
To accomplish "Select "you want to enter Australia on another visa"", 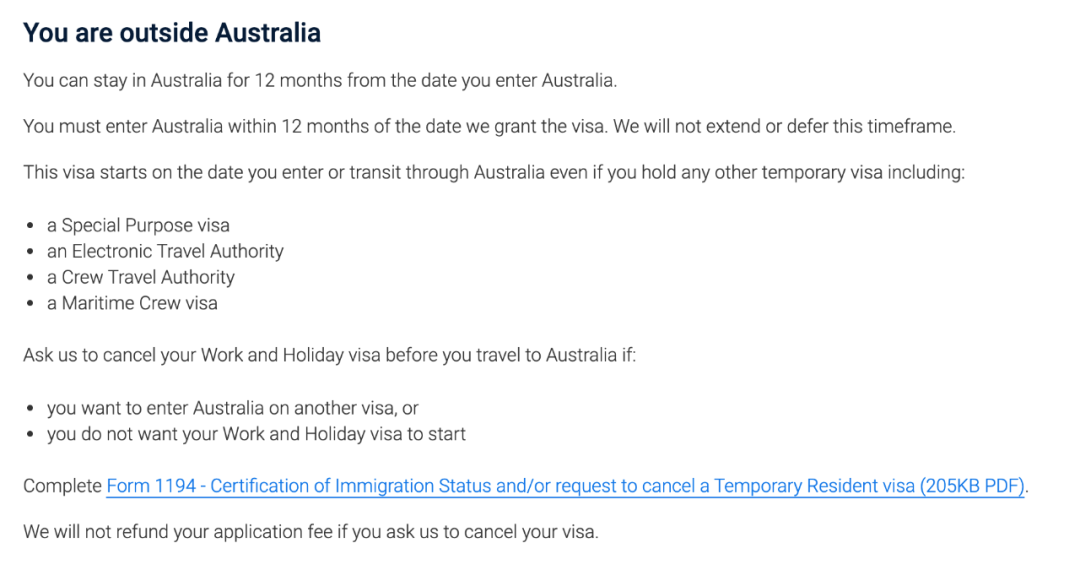I will [232, 409].
